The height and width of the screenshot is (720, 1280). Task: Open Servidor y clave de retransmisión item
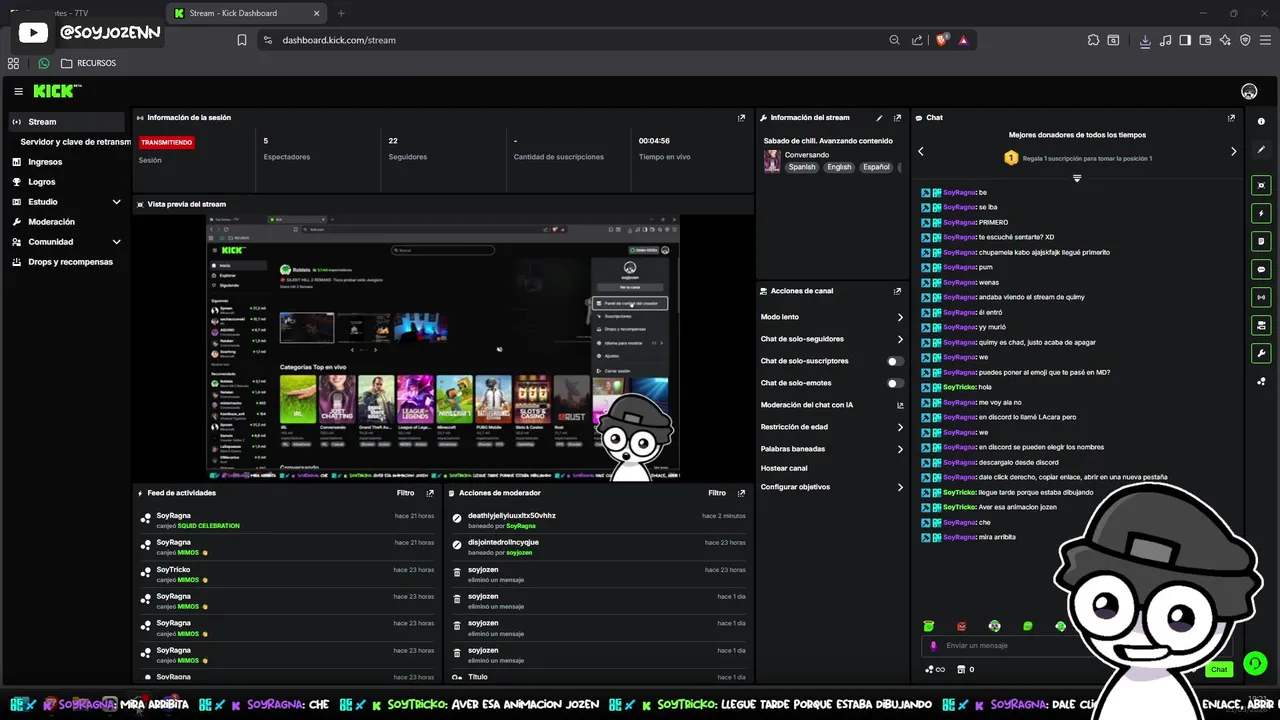[75, 142]
